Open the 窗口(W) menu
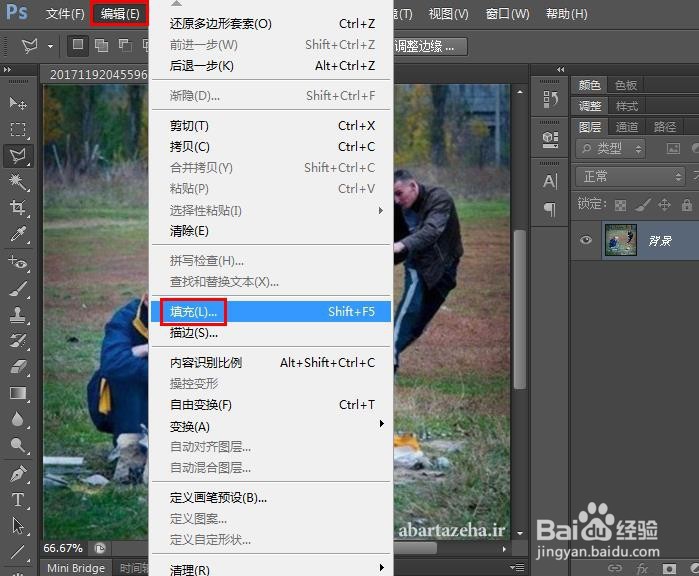Image resolution: width=699 pixels, height=576 pixels. coord(507,14)
